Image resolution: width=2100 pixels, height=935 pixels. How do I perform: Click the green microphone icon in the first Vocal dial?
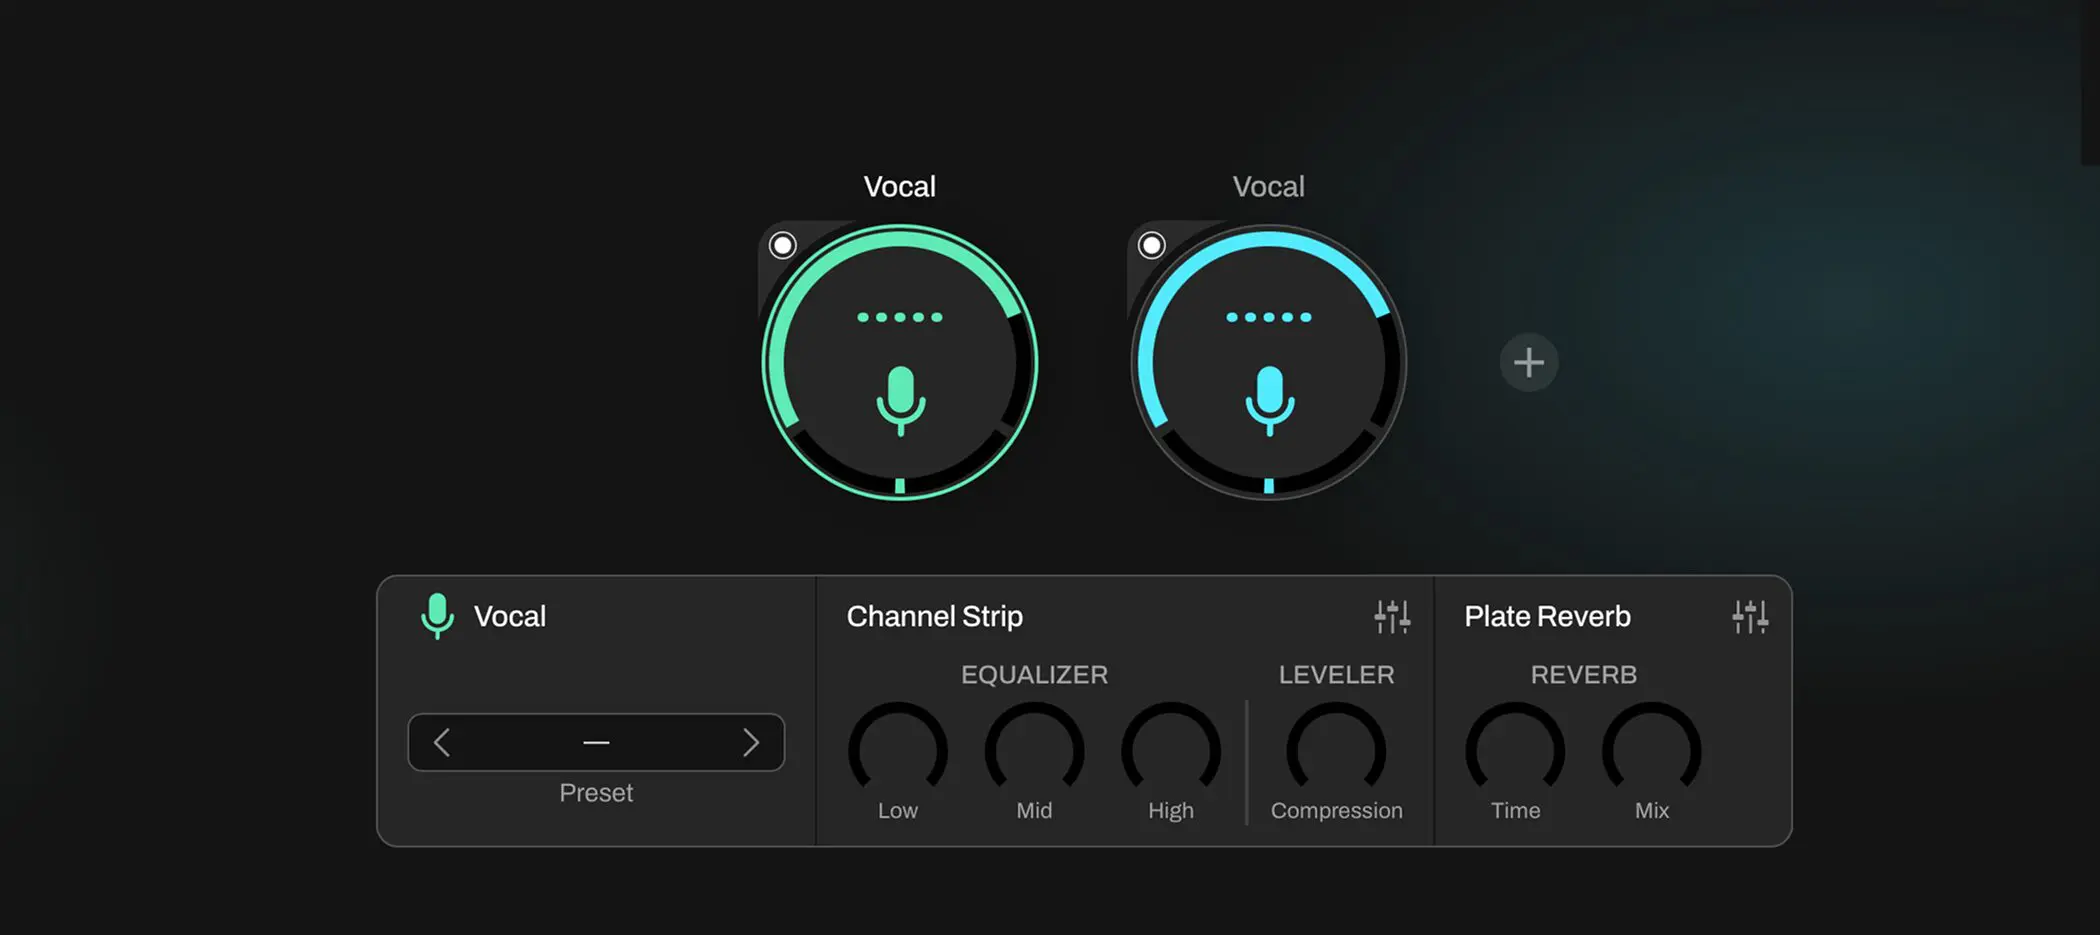click(900, 400)
